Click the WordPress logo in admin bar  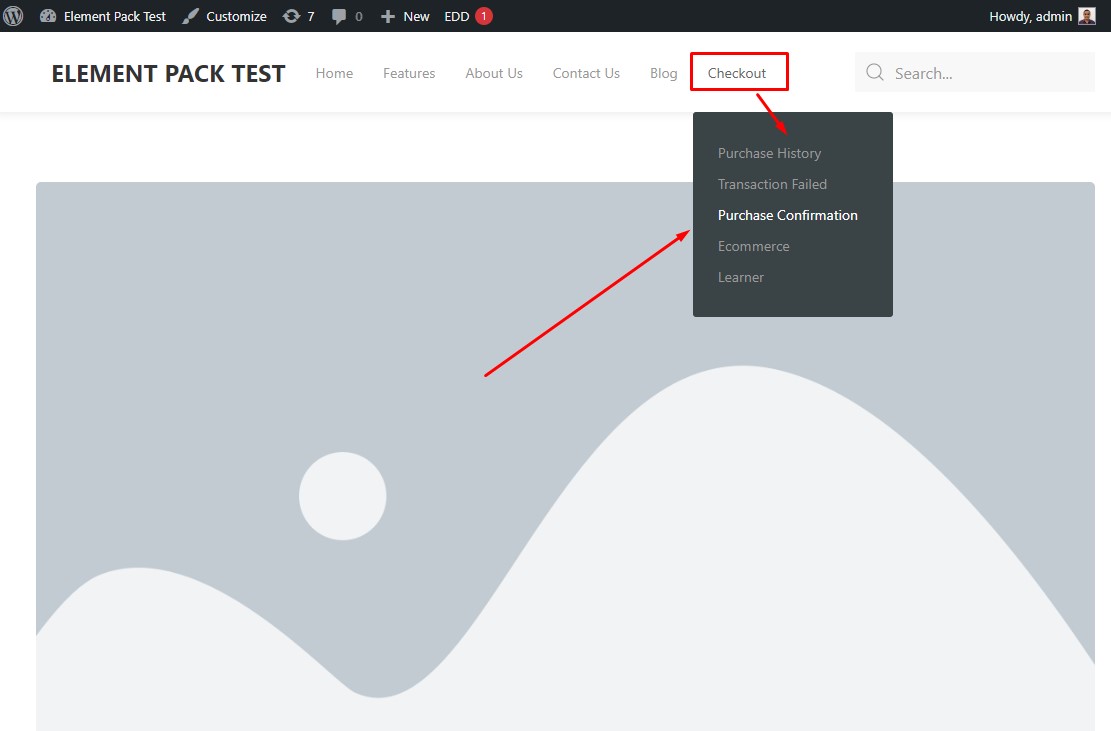point(13,15)
